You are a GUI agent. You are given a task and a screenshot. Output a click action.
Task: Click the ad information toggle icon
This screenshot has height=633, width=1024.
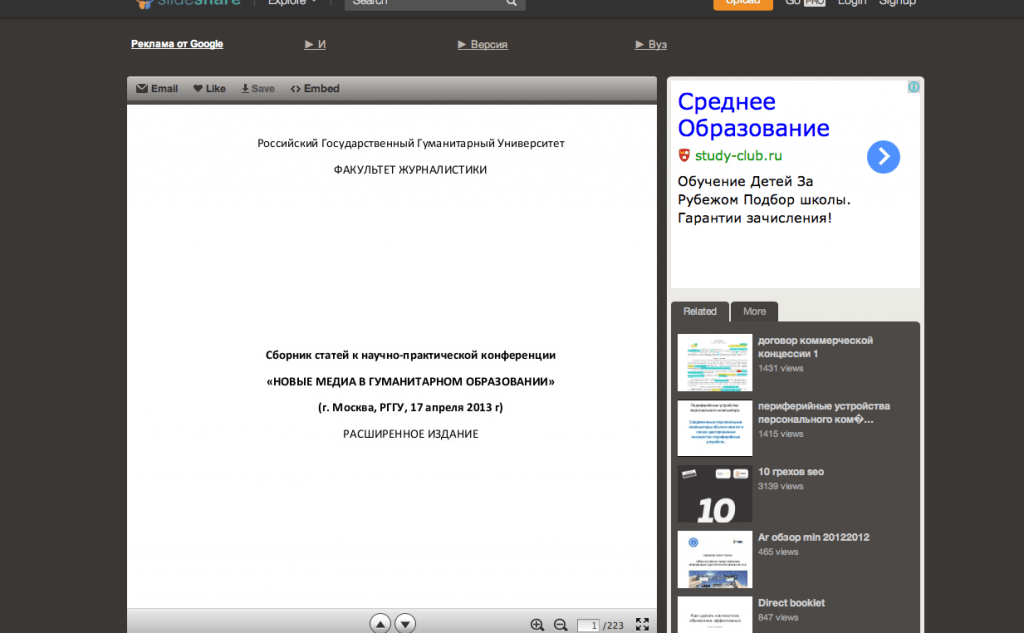coord(914,87)
